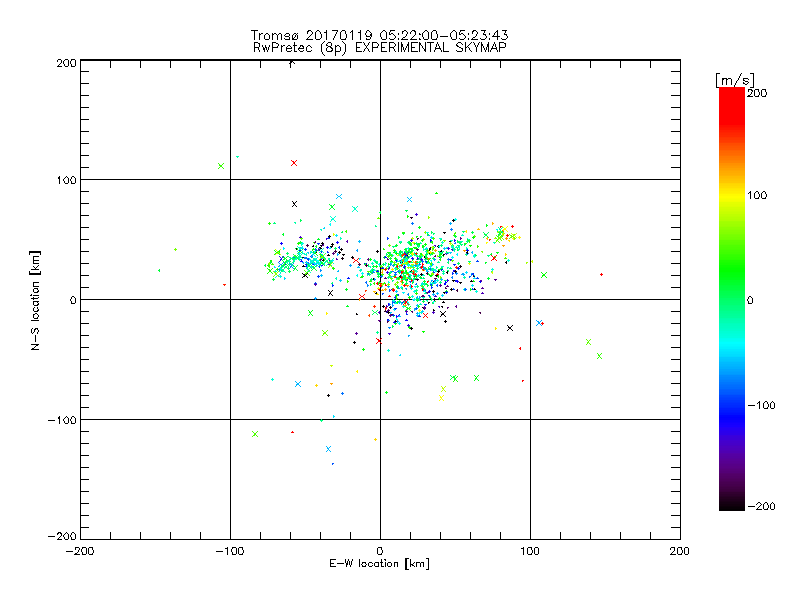The image size is (800, 600).
Task: Select the y-axis tick label "-200"
Action: [x=62, y=536]
